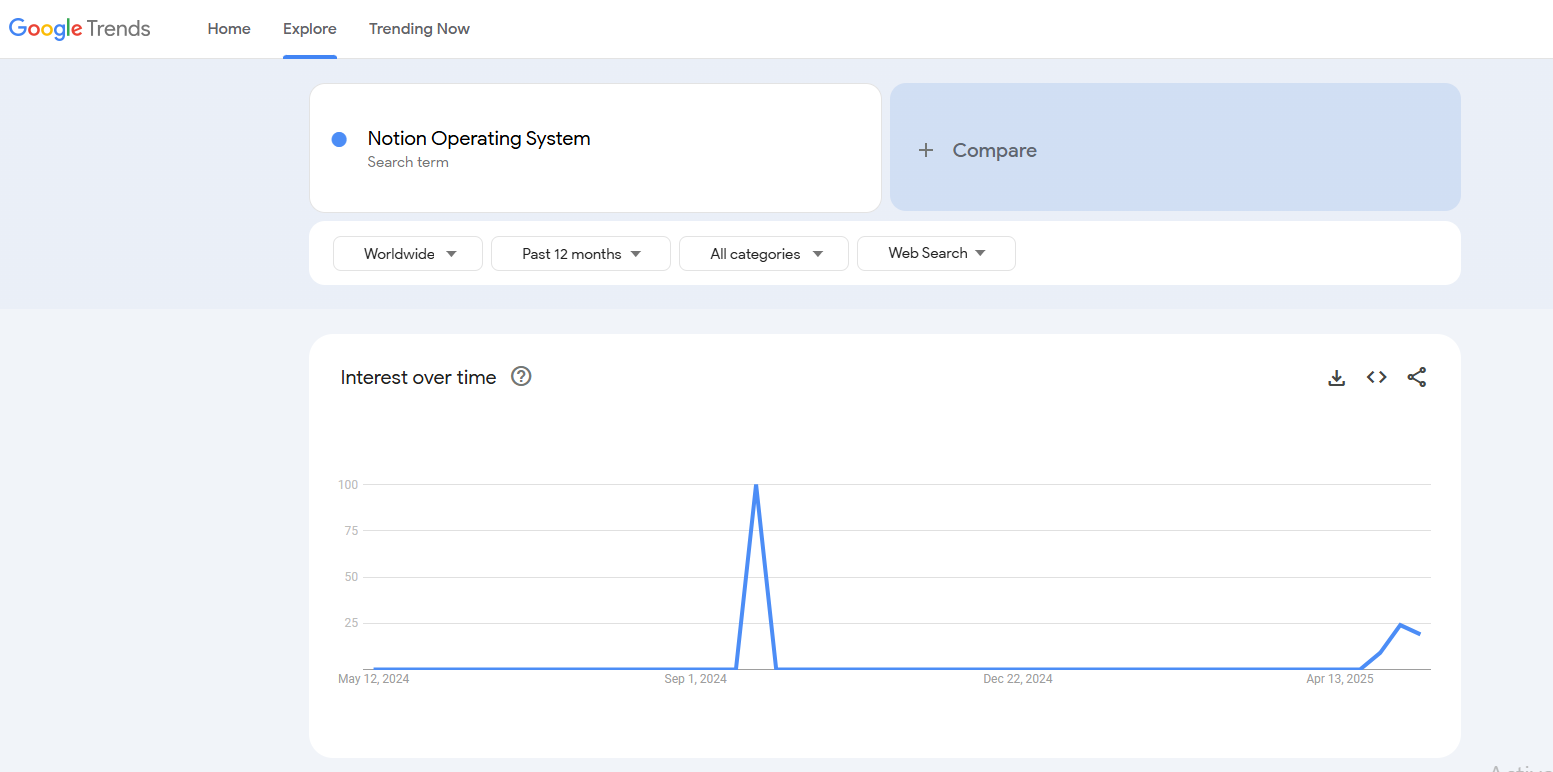Open the Past 12 months time range dropdown
Viewport: 1553px width, 772px height.
(x=581, y=254)
